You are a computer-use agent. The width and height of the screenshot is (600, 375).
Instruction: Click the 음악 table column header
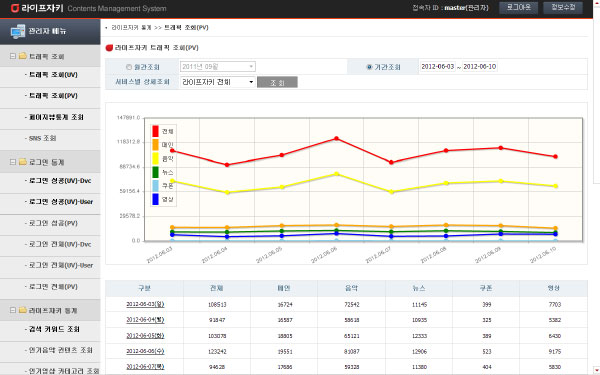pyautogui.click(x=351, y=288)
